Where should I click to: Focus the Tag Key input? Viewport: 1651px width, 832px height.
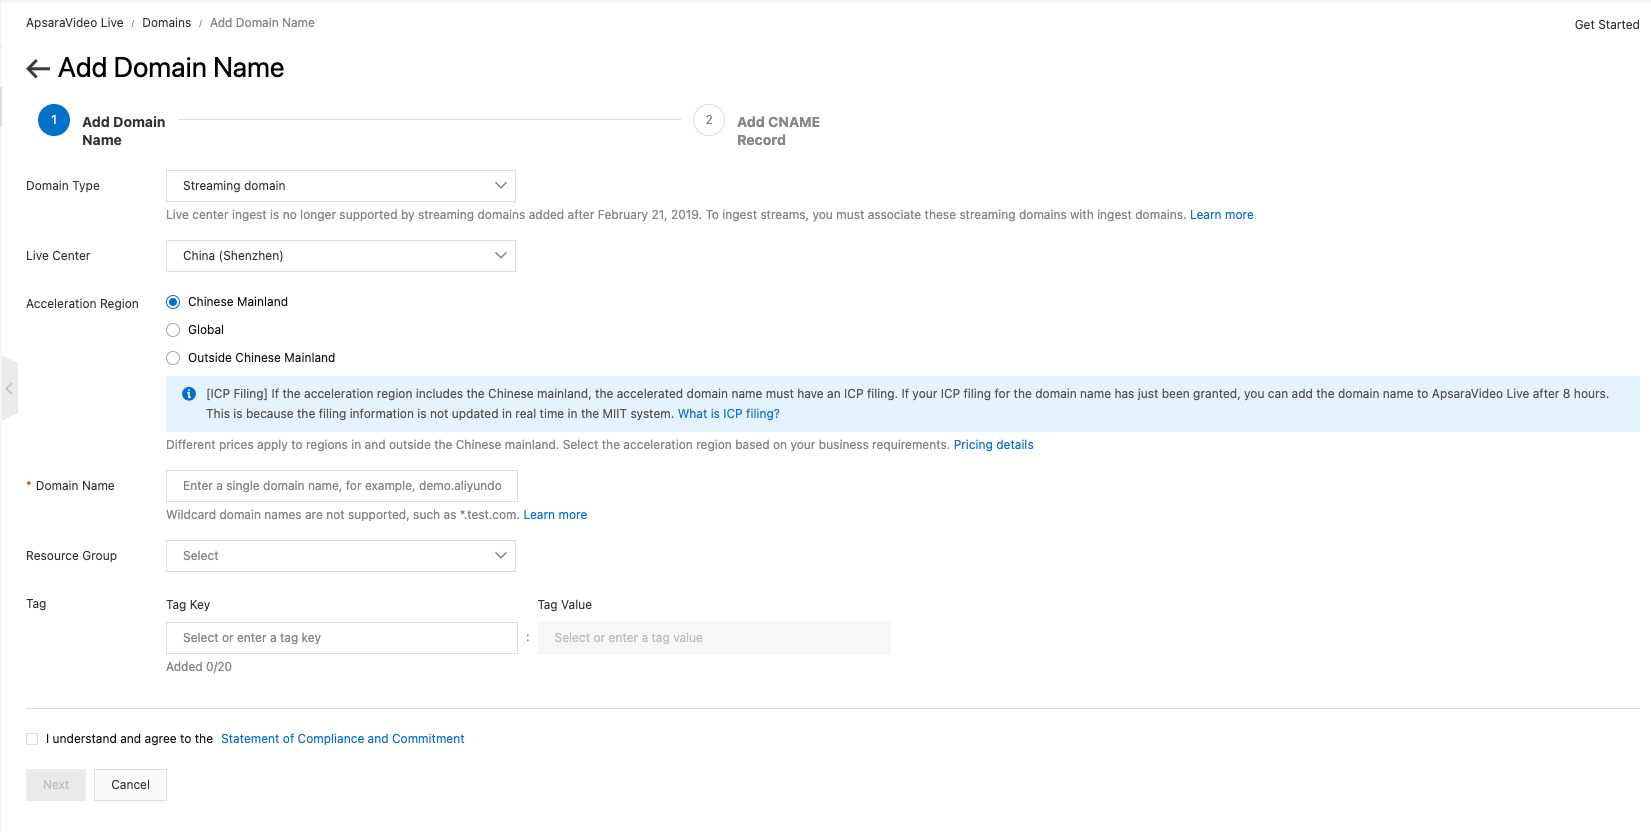(x=341, y=638)
